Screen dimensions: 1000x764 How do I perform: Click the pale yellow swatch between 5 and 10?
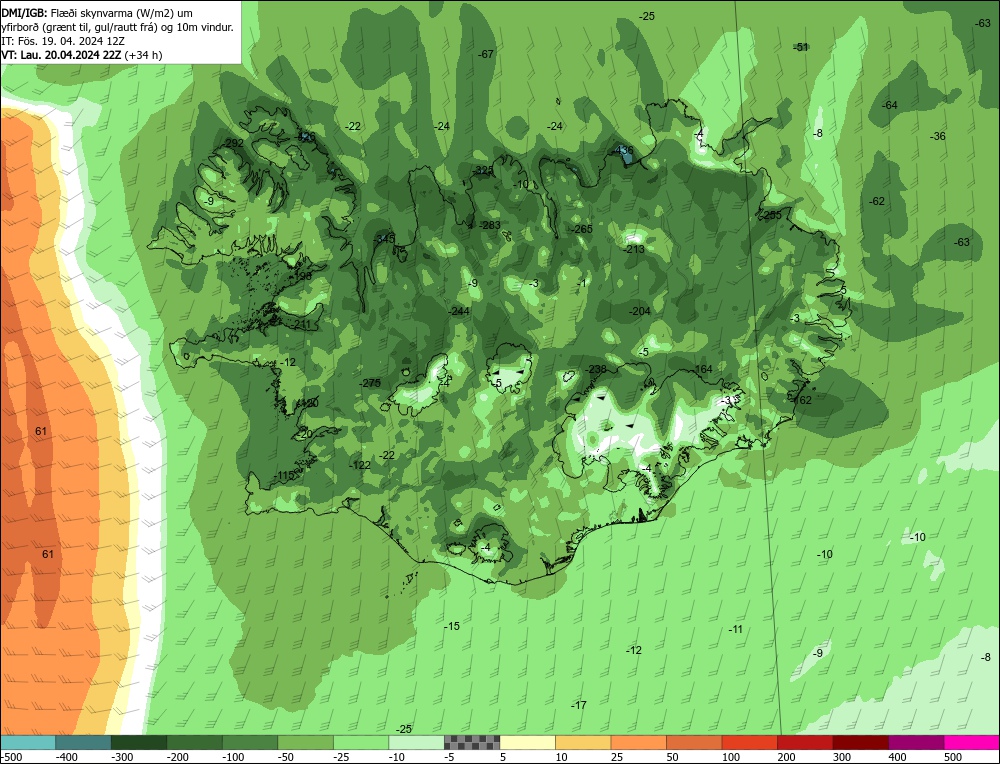(x=527, y=742)
